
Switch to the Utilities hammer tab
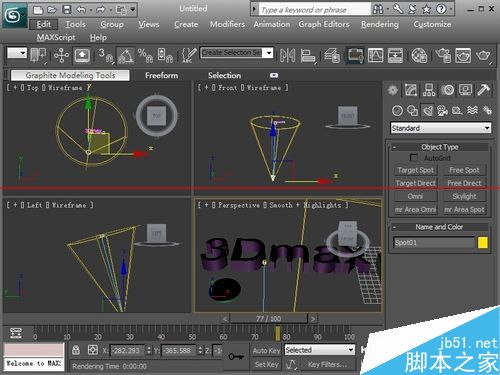pos(483,90)
